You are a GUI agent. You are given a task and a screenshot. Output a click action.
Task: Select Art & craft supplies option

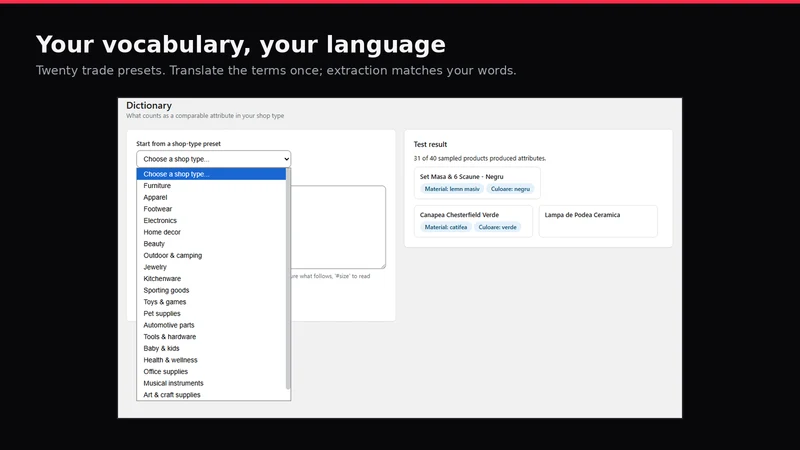[x=211, y=395]
